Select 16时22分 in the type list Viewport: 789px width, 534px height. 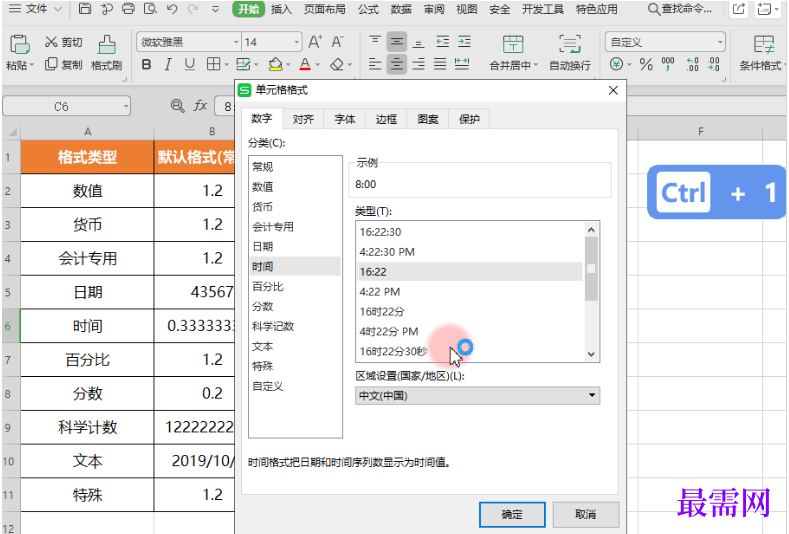click(383, 311)
